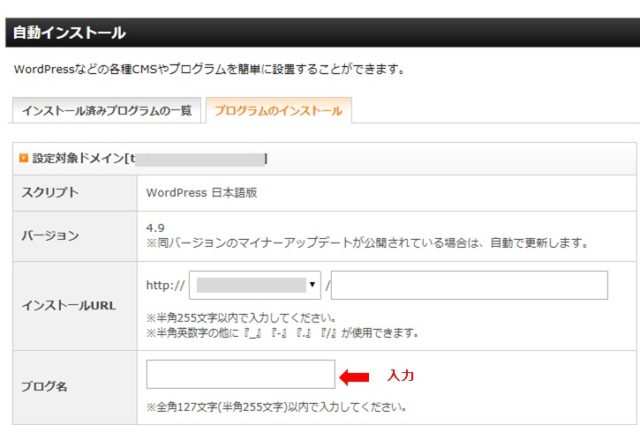Click the ブログ名 row label
The width and height of the screenshot is (640, 425).
[45, 386]
